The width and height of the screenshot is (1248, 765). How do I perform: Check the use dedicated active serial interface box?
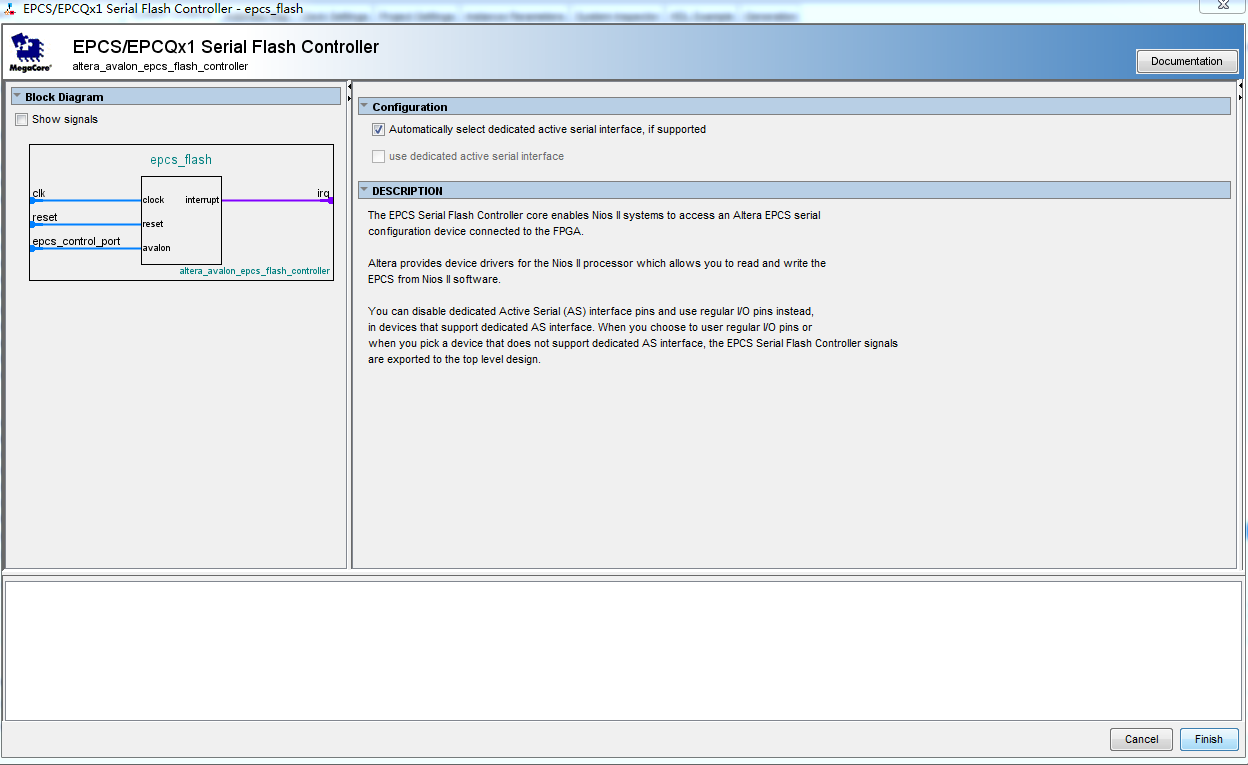tap(378, 156)
